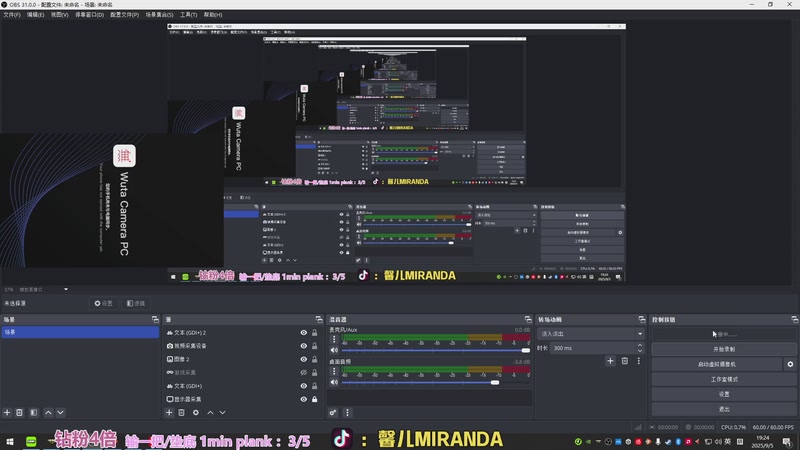Open the 帮助(H) menu
Viewport: 800px width, 450px height.
click(213, 15)
